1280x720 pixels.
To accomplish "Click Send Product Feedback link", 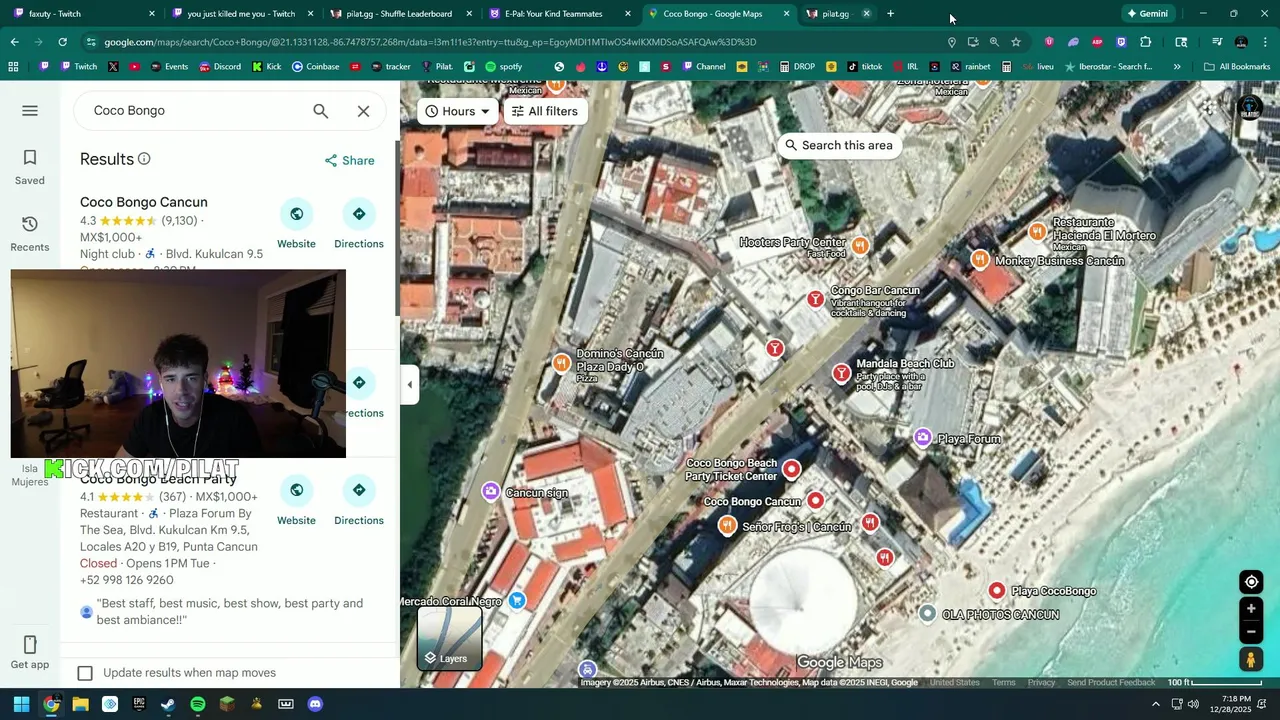I will 1111,683.
